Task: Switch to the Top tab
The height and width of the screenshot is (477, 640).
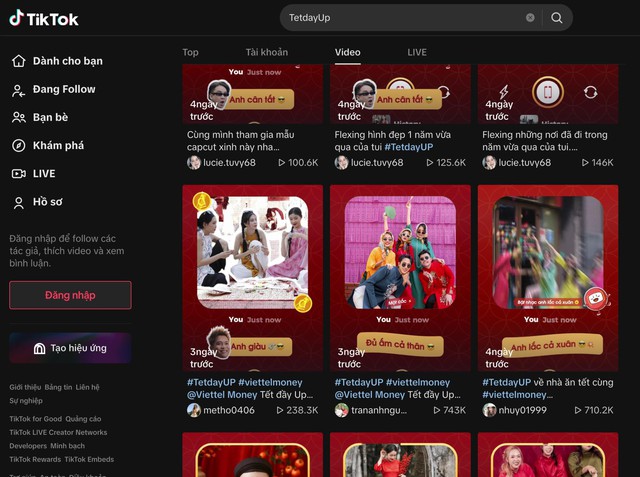Action: 190,52
